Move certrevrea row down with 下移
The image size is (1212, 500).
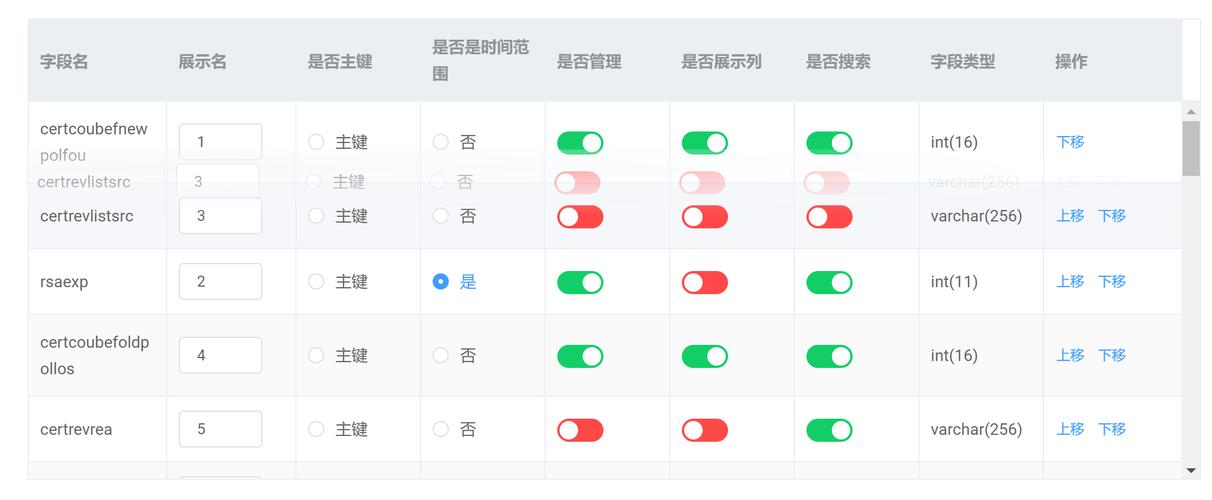pos(1112,429)
